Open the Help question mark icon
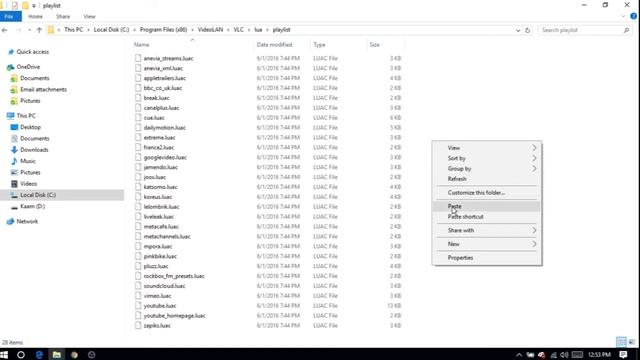This screenshot has height=360, width=640. pyautogui.click(x=633, y=16)
